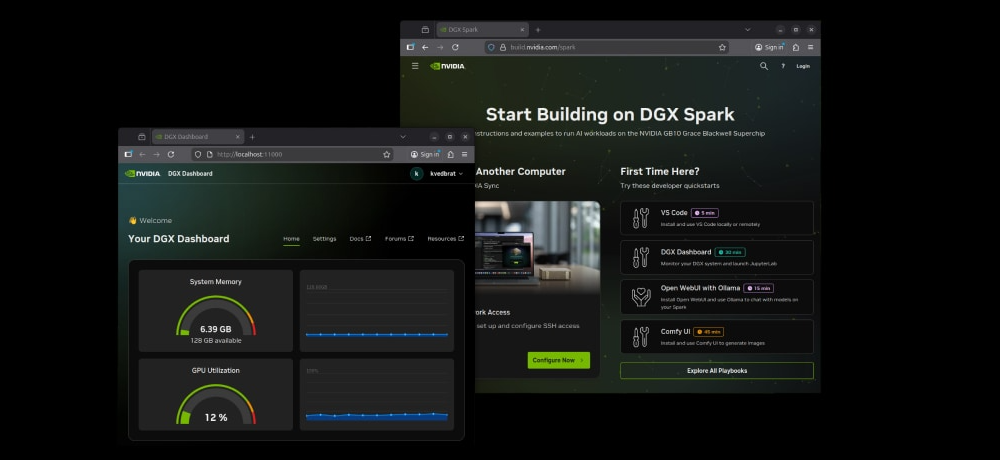Toggle the sidebar icon in the DGX Dashboard toolbar
The height and width of the screenshot is (460, 1000).
coord(128,154)
